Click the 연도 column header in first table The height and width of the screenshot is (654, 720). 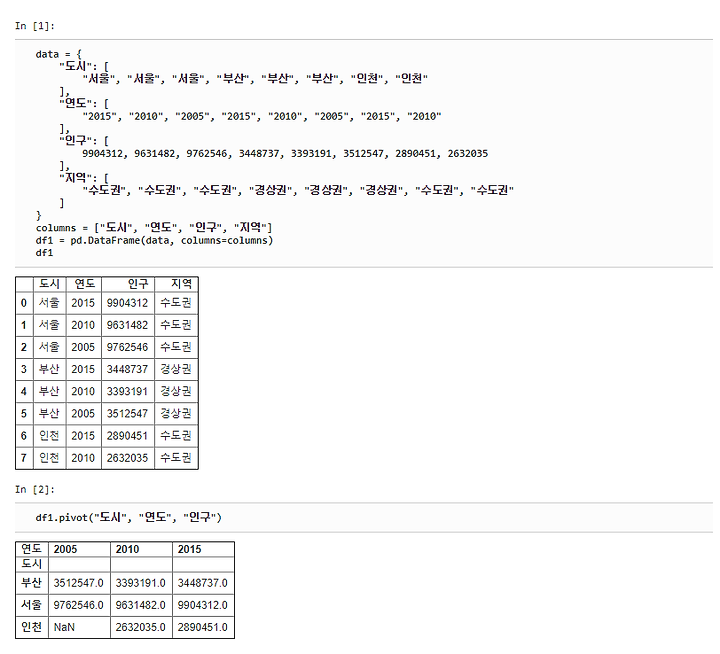(x=84, y=284)
